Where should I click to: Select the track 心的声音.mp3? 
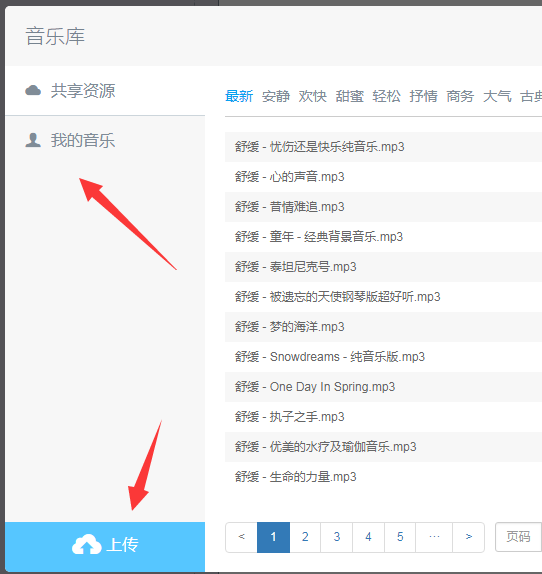pos(383,177)
